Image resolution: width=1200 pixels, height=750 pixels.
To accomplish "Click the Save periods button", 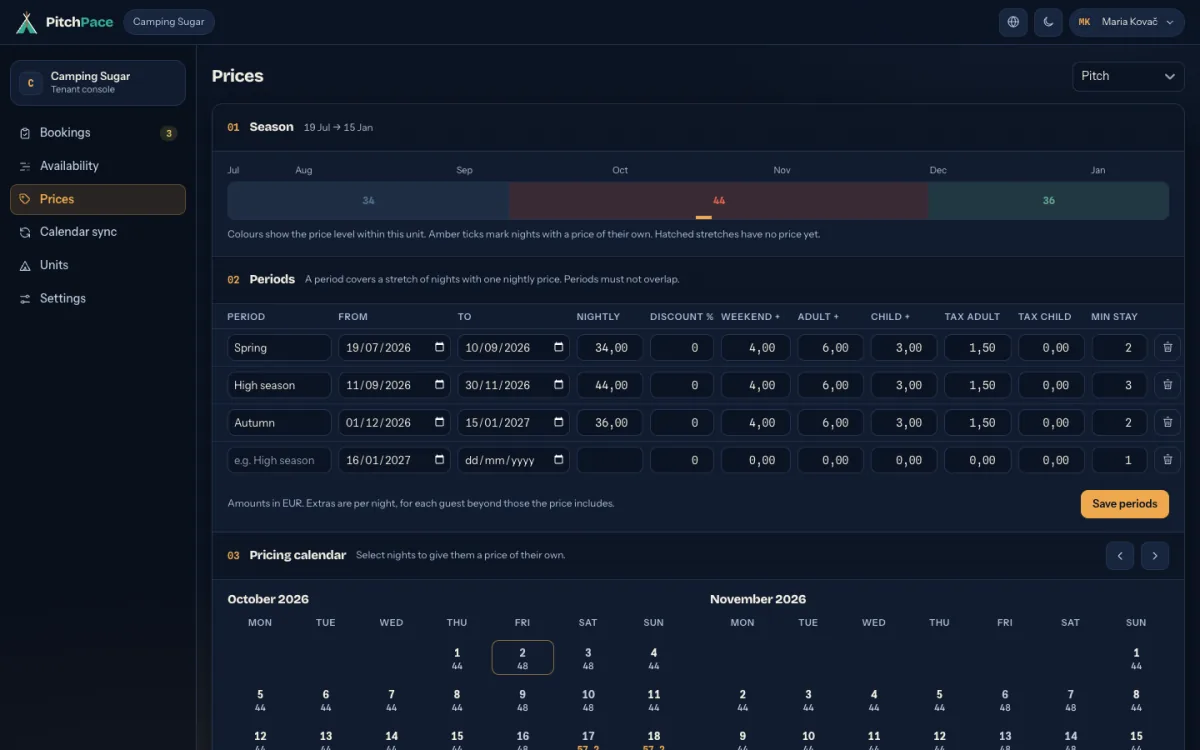I will click(x=1125, y=504).
